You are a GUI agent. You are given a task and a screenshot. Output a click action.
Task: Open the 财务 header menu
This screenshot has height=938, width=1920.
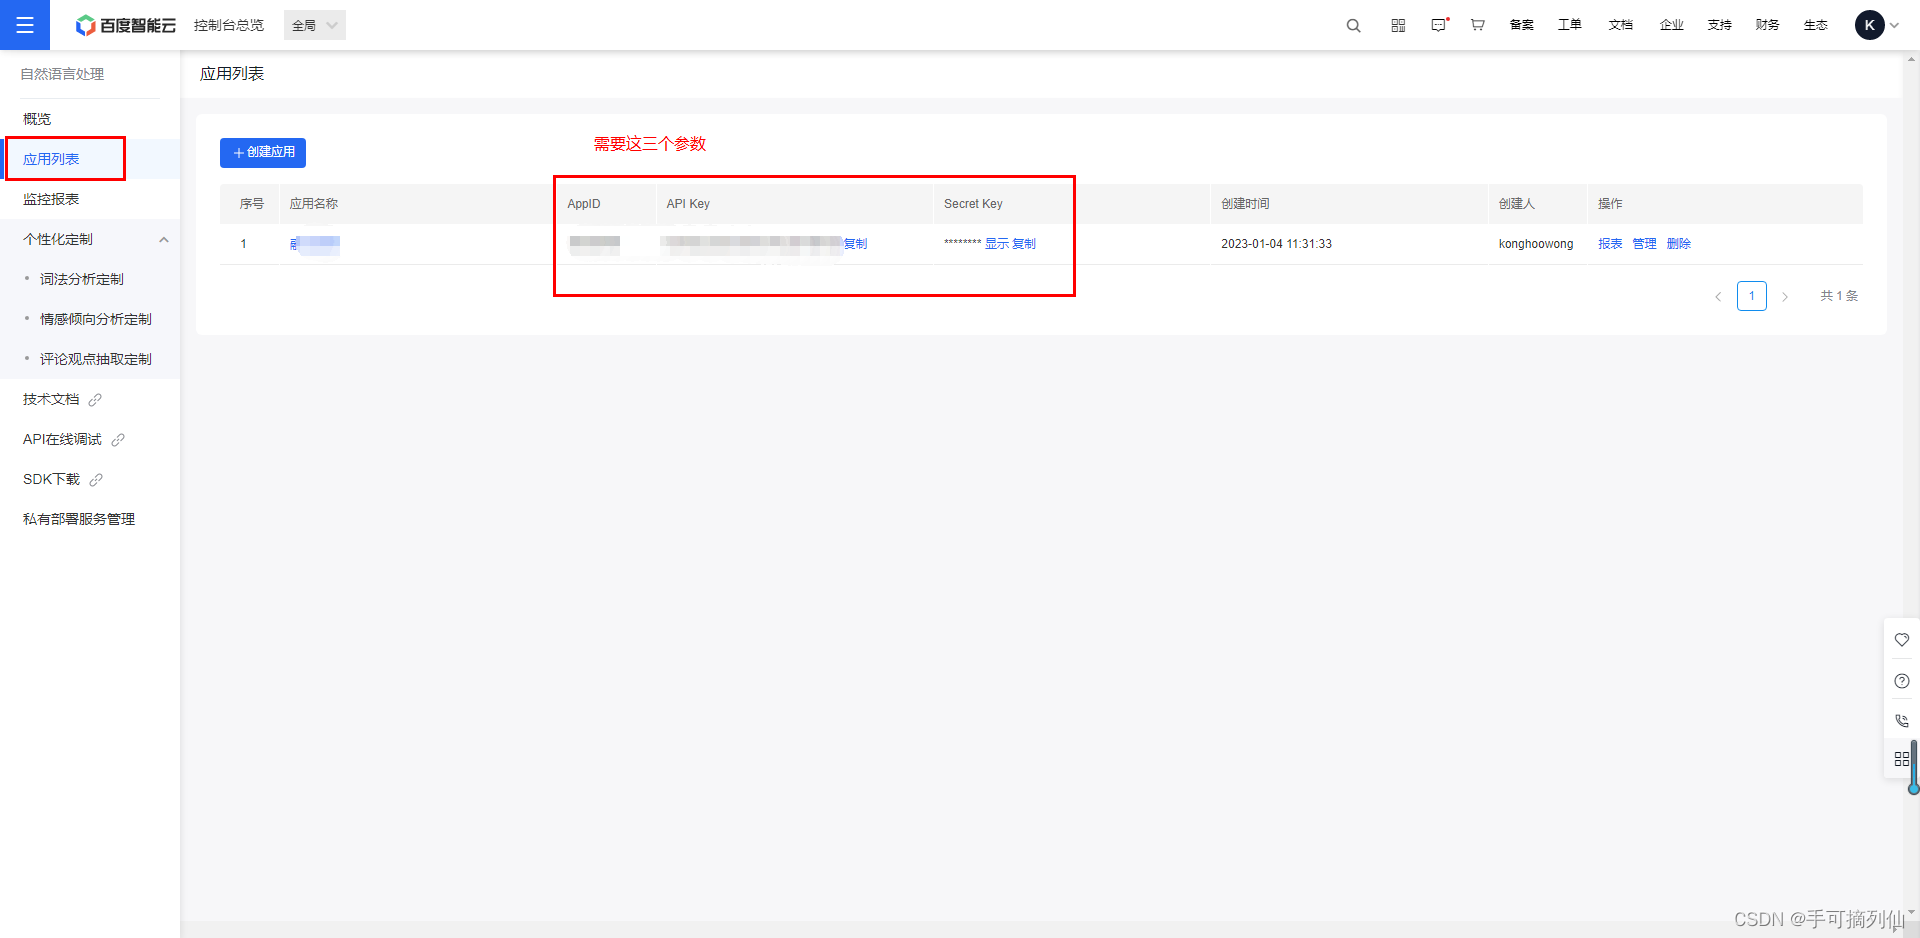(1767, 25)
